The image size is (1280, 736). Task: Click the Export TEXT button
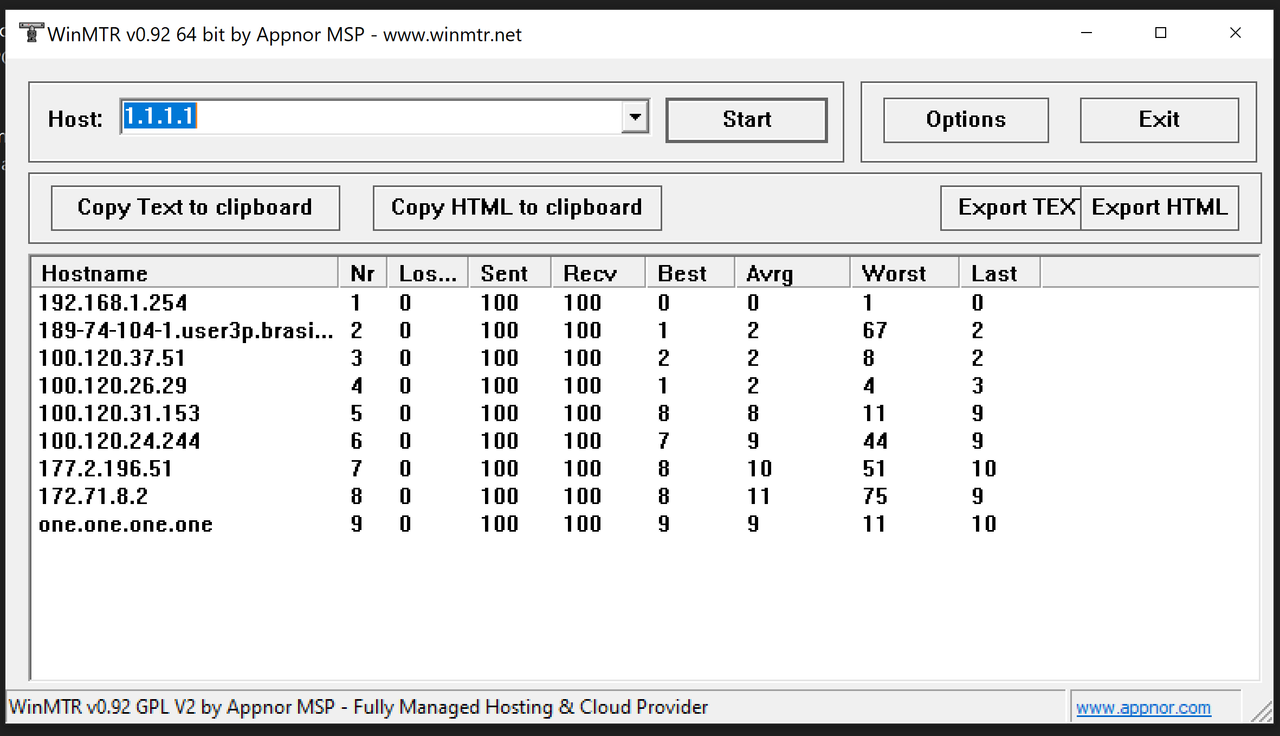pos(1011,208)
